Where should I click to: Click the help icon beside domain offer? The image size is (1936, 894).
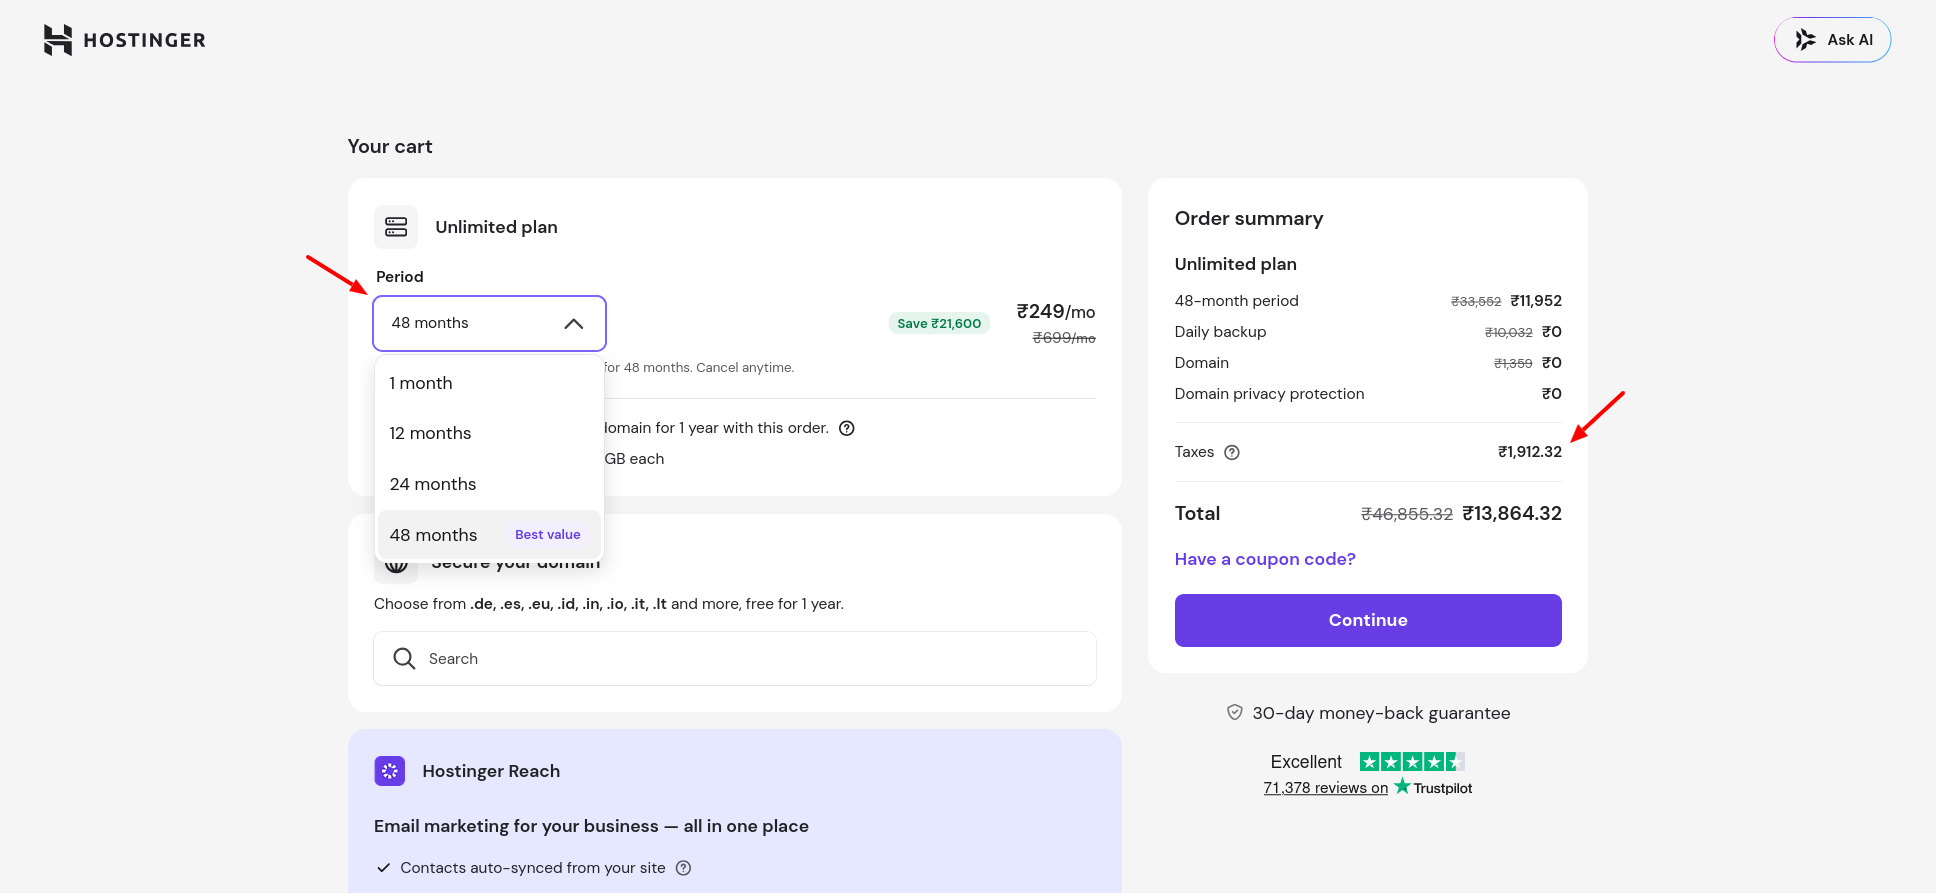(x=847, y=428)
